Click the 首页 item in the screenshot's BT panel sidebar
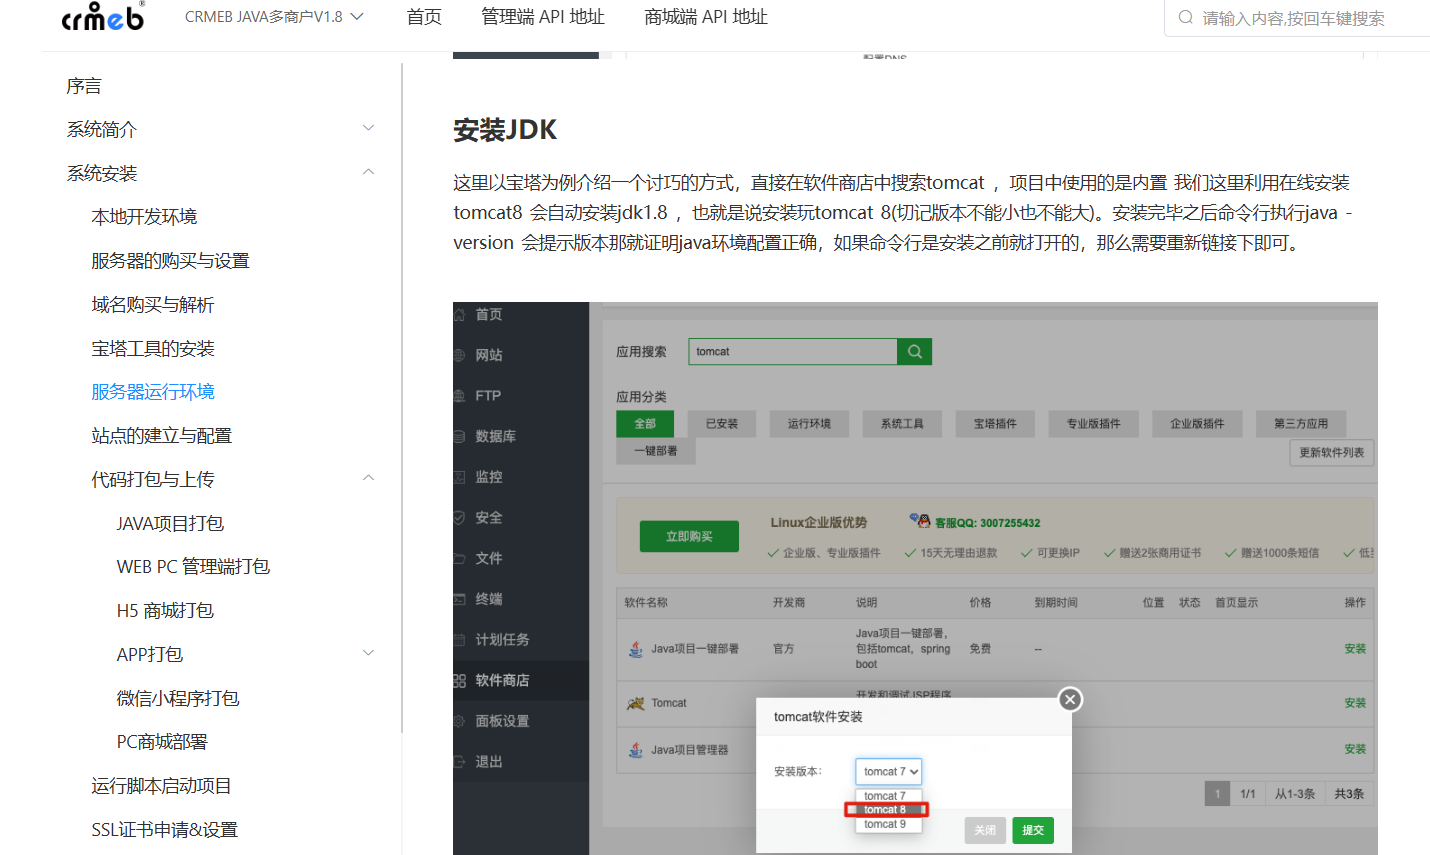Viewport: 1430px width, 855px height. pos(489,315)
